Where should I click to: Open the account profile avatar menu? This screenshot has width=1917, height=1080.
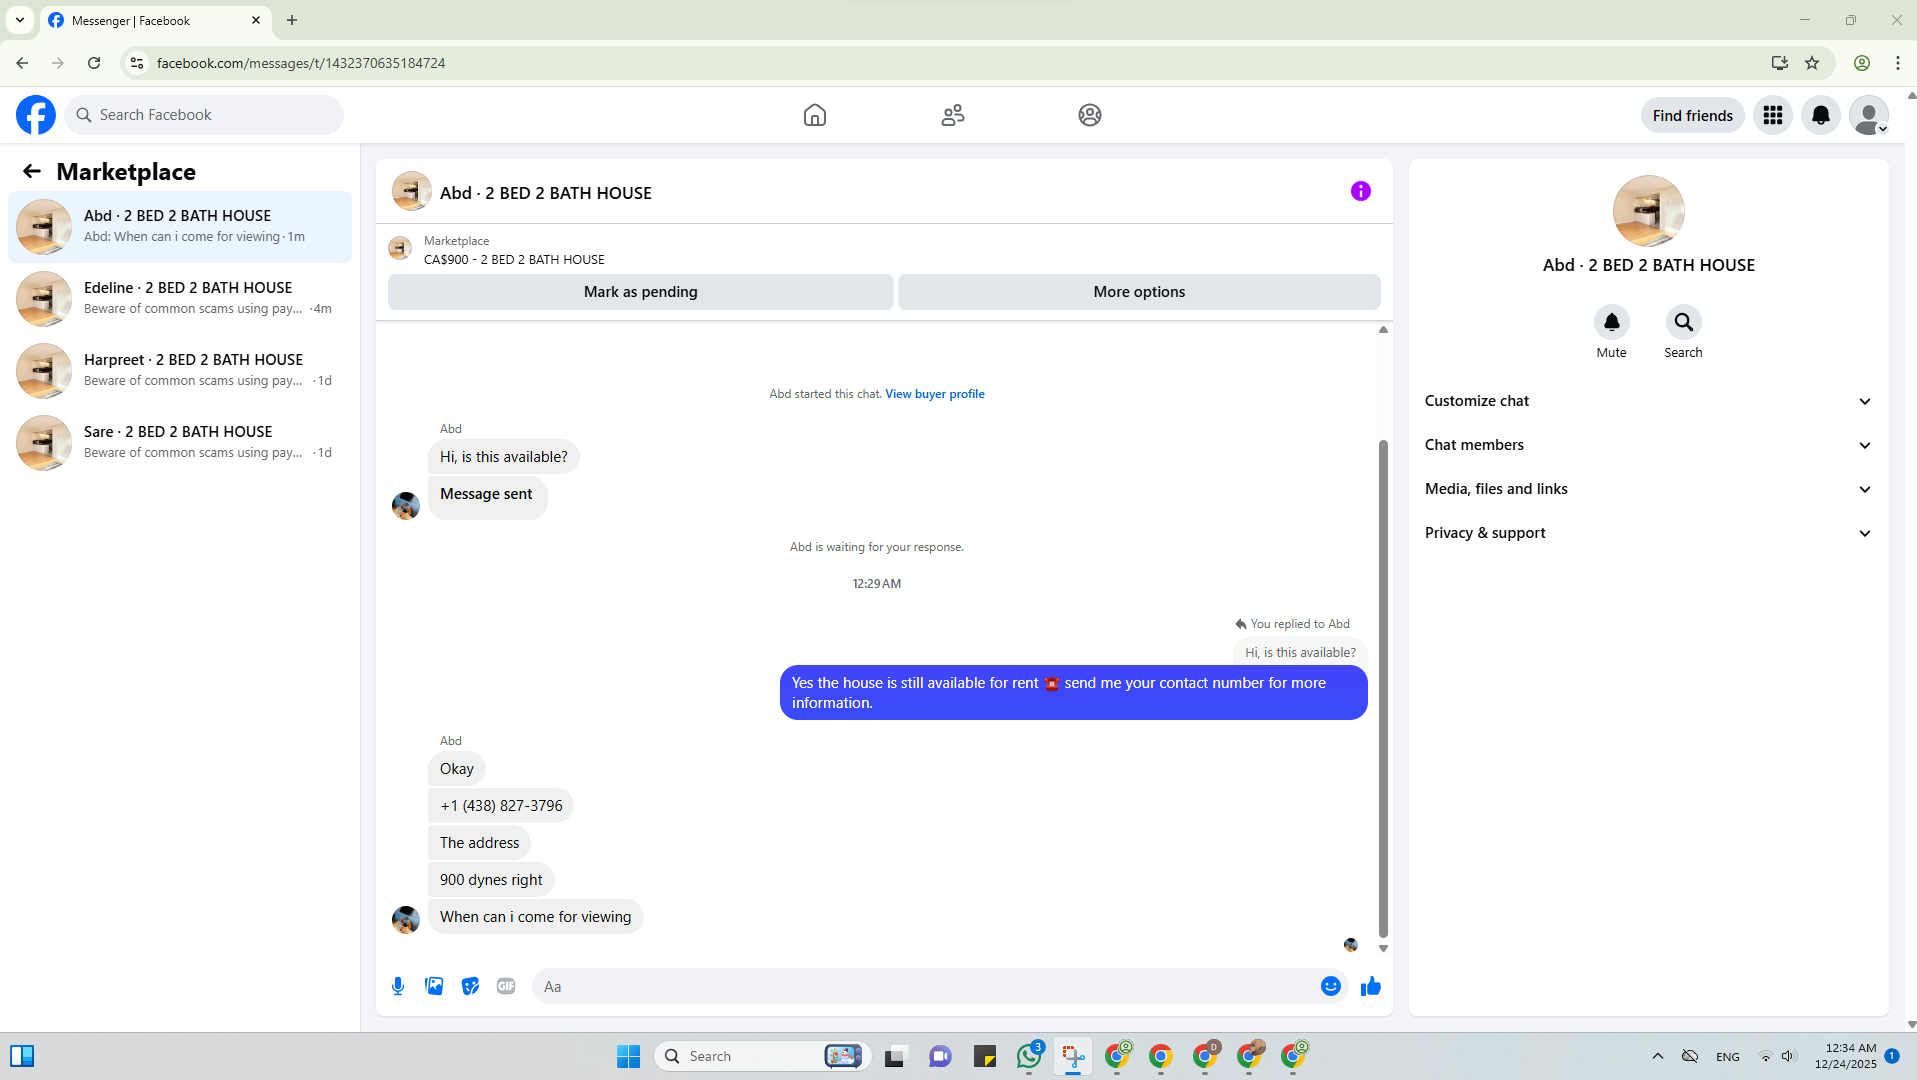coord(1869,115)
